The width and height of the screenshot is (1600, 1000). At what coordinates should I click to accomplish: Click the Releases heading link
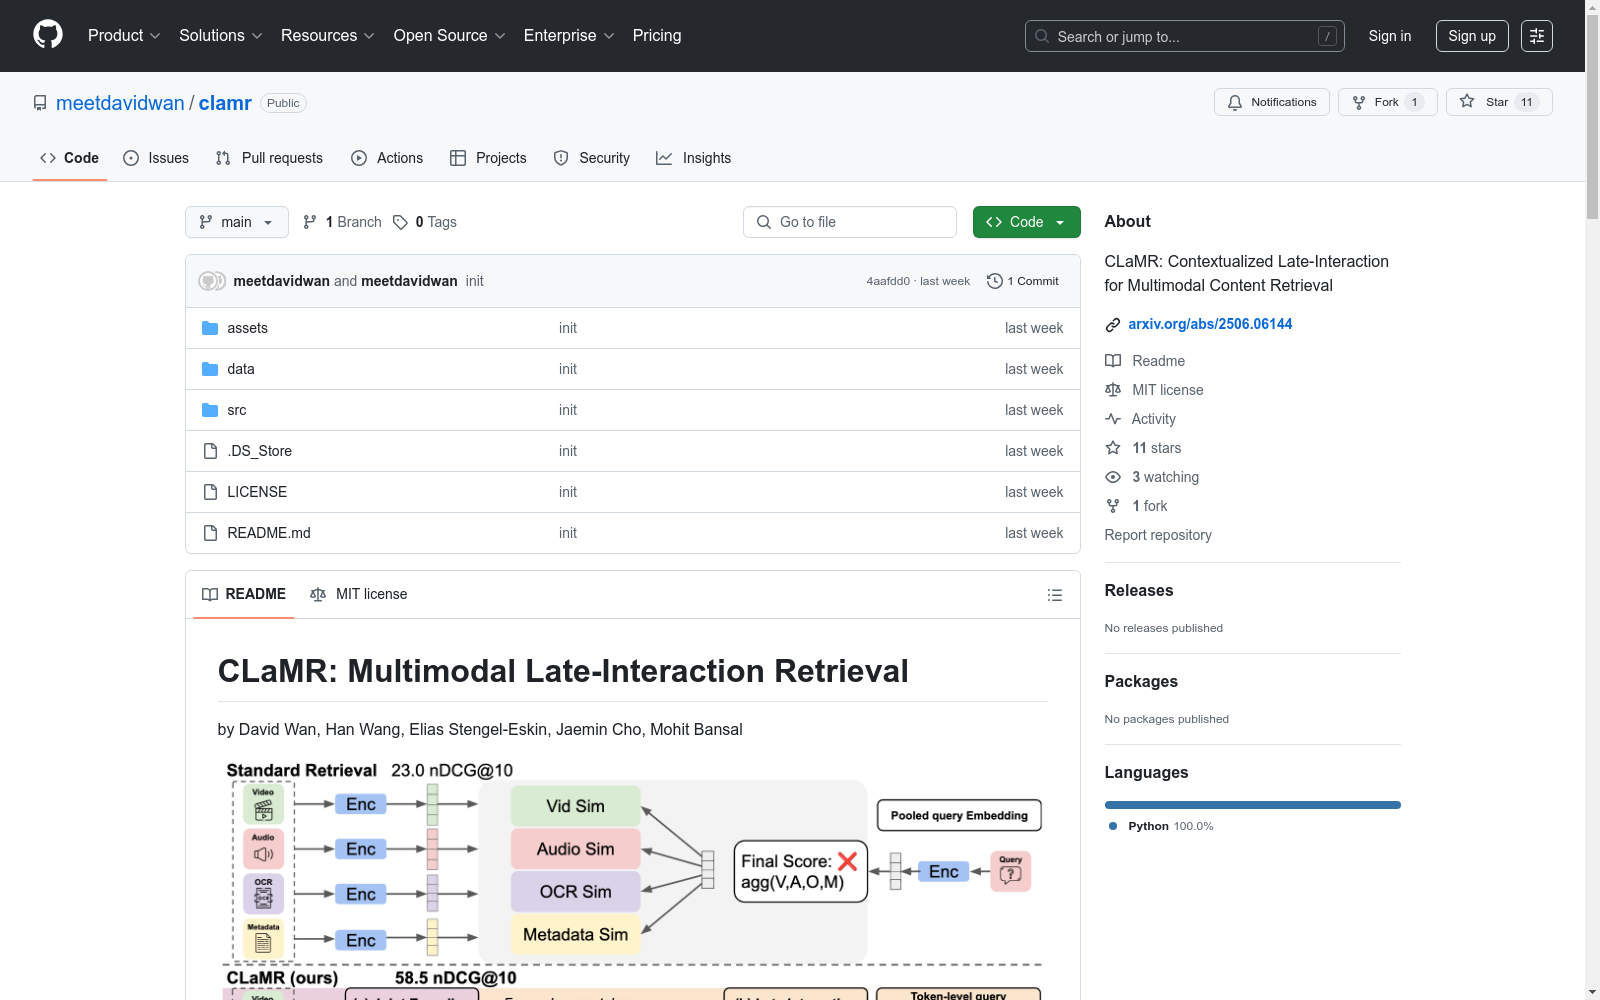click(x=1139, y=590)
